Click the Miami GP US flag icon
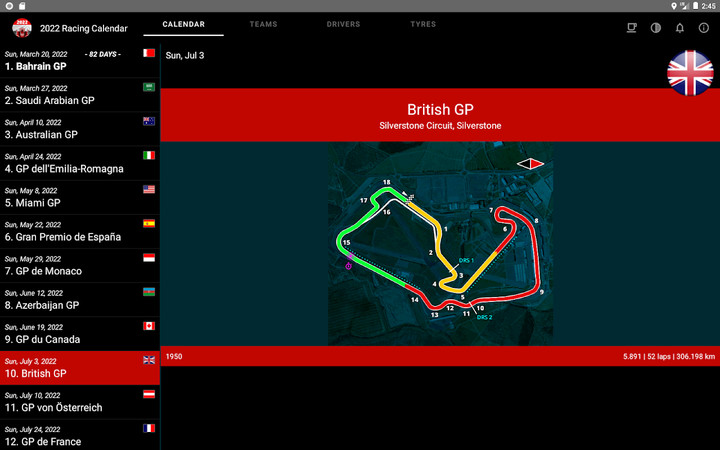This screenshot has width=720, height=450. [149, 189]
